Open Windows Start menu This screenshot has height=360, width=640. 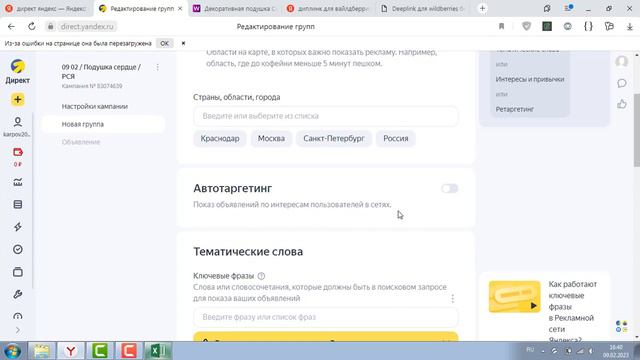click(x=13, y=351)
